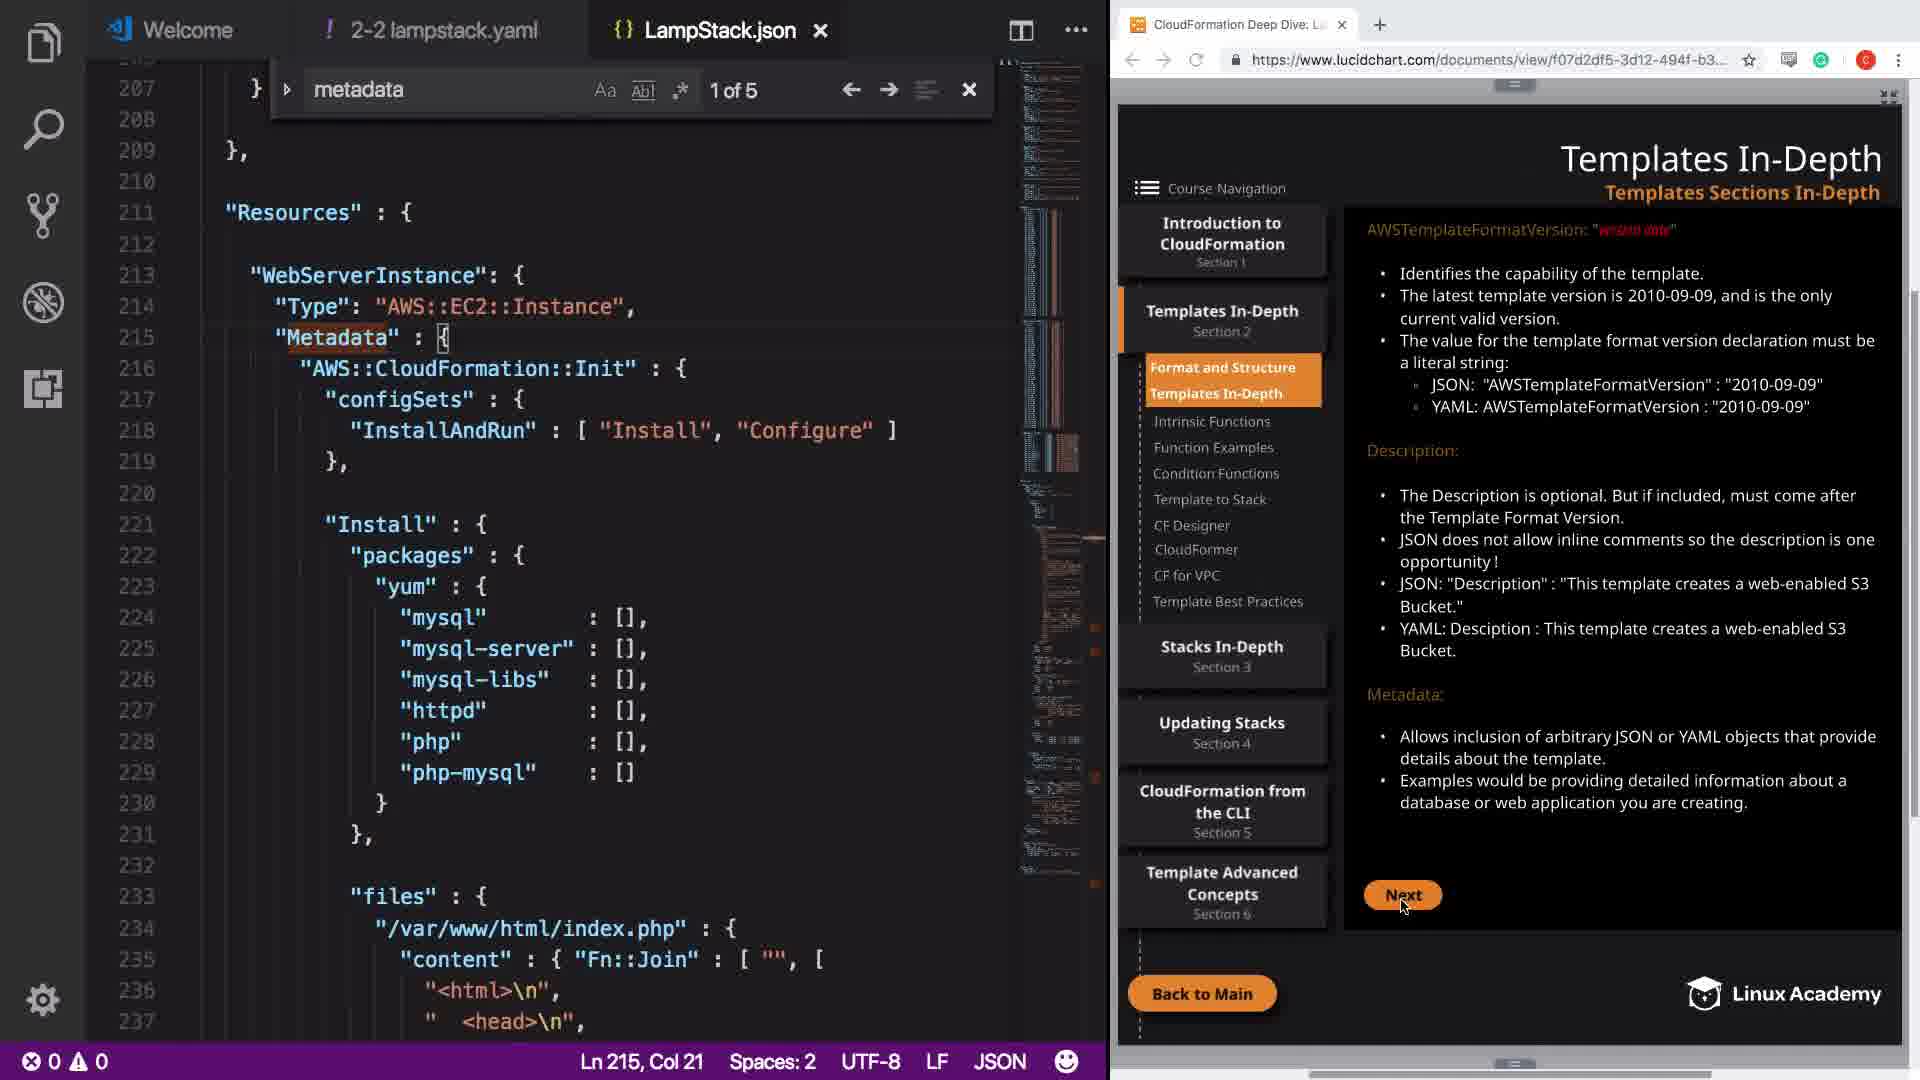The height and width of the screenshot is (1080, 1920).
Task: Toggle Match Whole Word option
Action: point(643,90)
